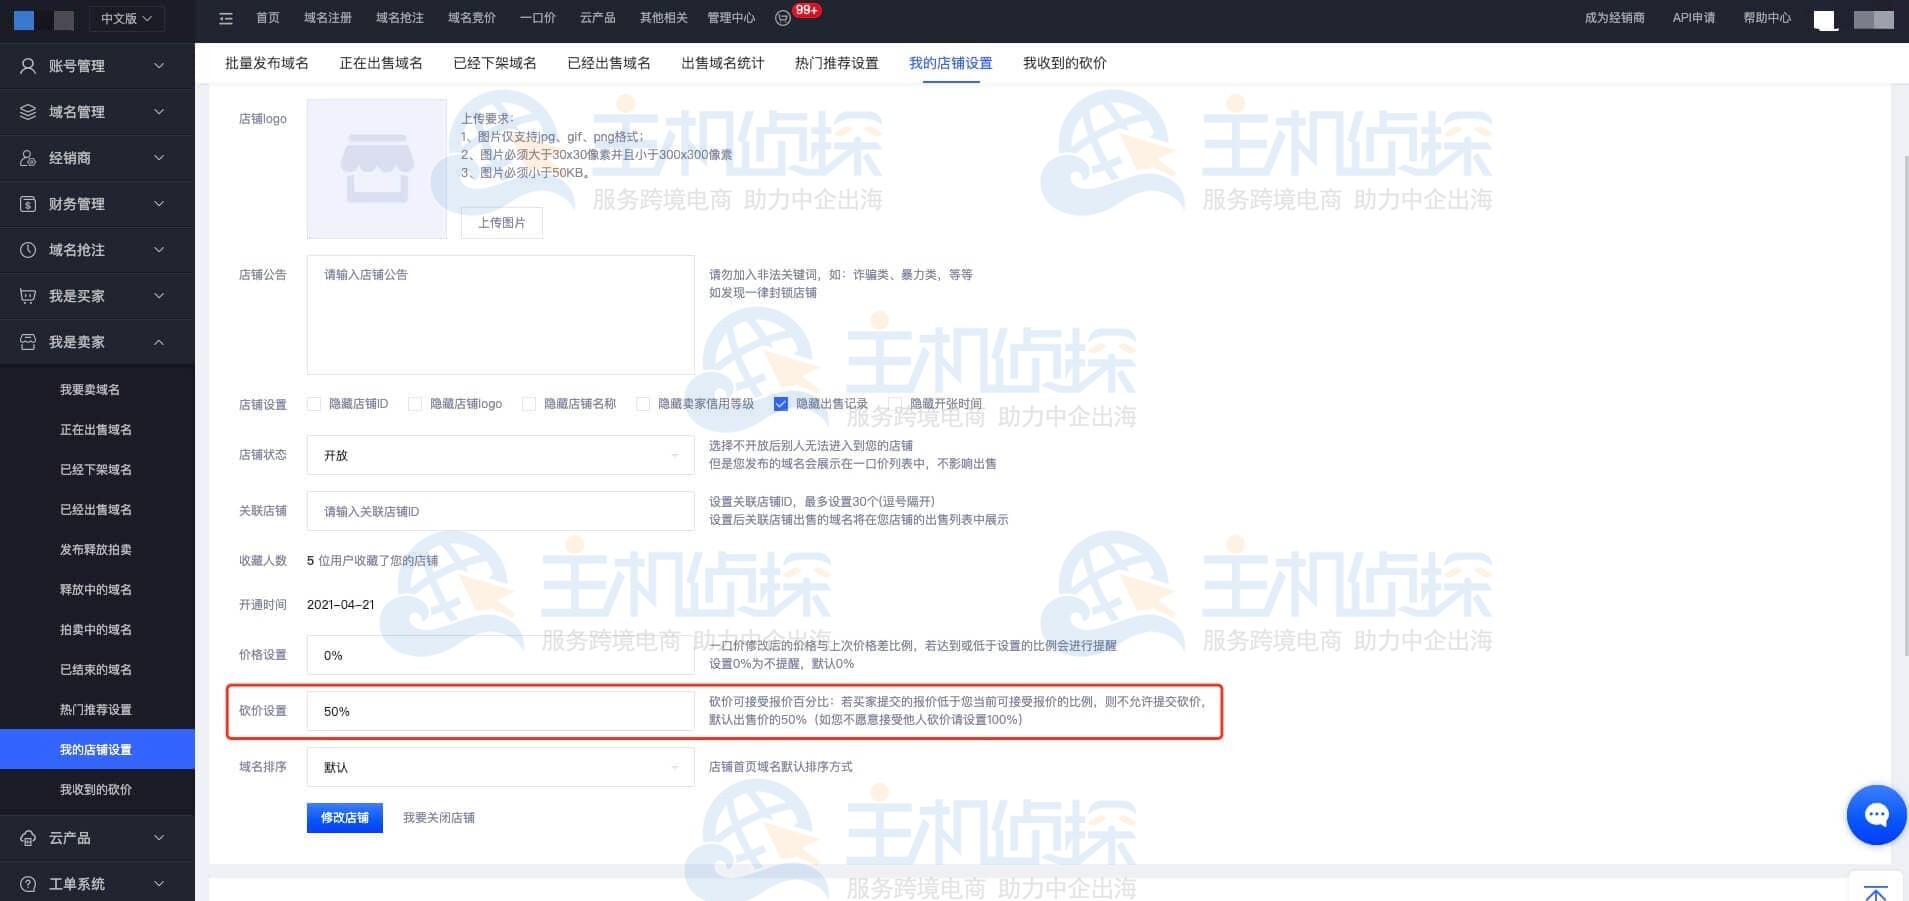Open the 中文版 language dropdown
This screenshot has width=1909, height=901.
pyautogui.click(x=126, y=17)
